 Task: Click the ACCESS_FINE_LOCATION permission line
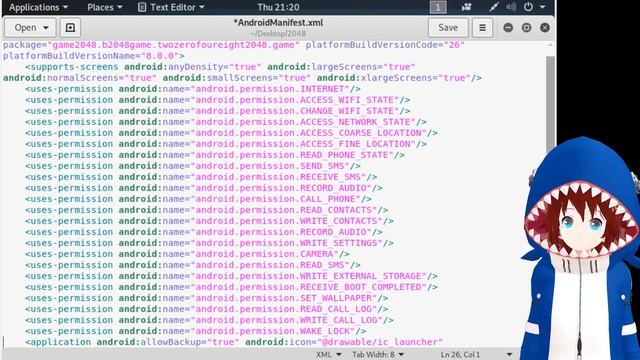tap(226, 144)
